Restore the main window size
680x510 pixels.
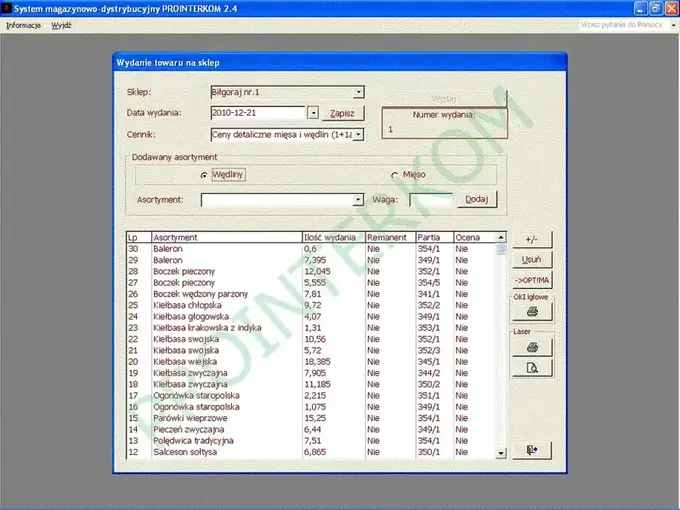(656, 8)
